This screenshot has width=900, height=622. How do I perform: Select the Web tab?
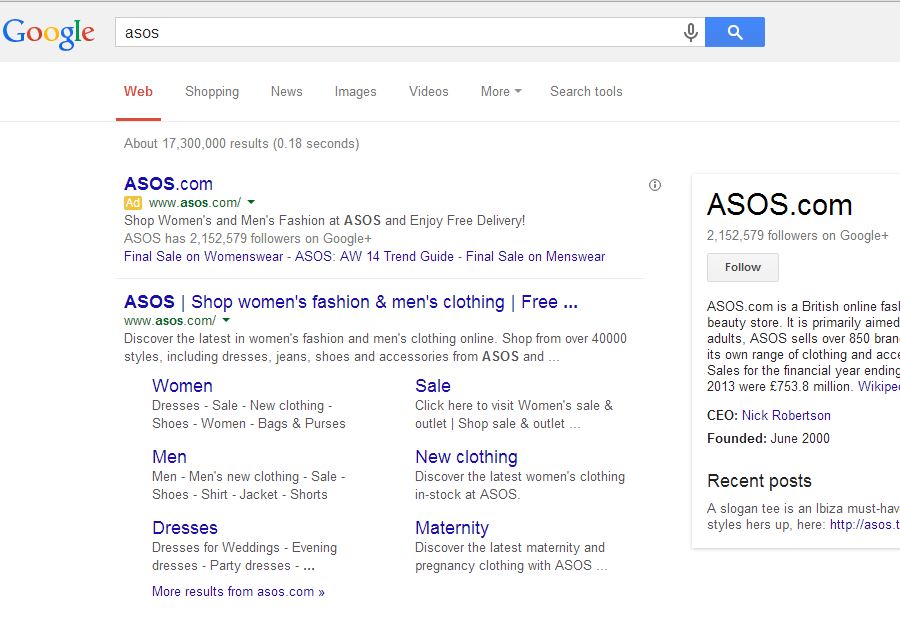[138, 91]
